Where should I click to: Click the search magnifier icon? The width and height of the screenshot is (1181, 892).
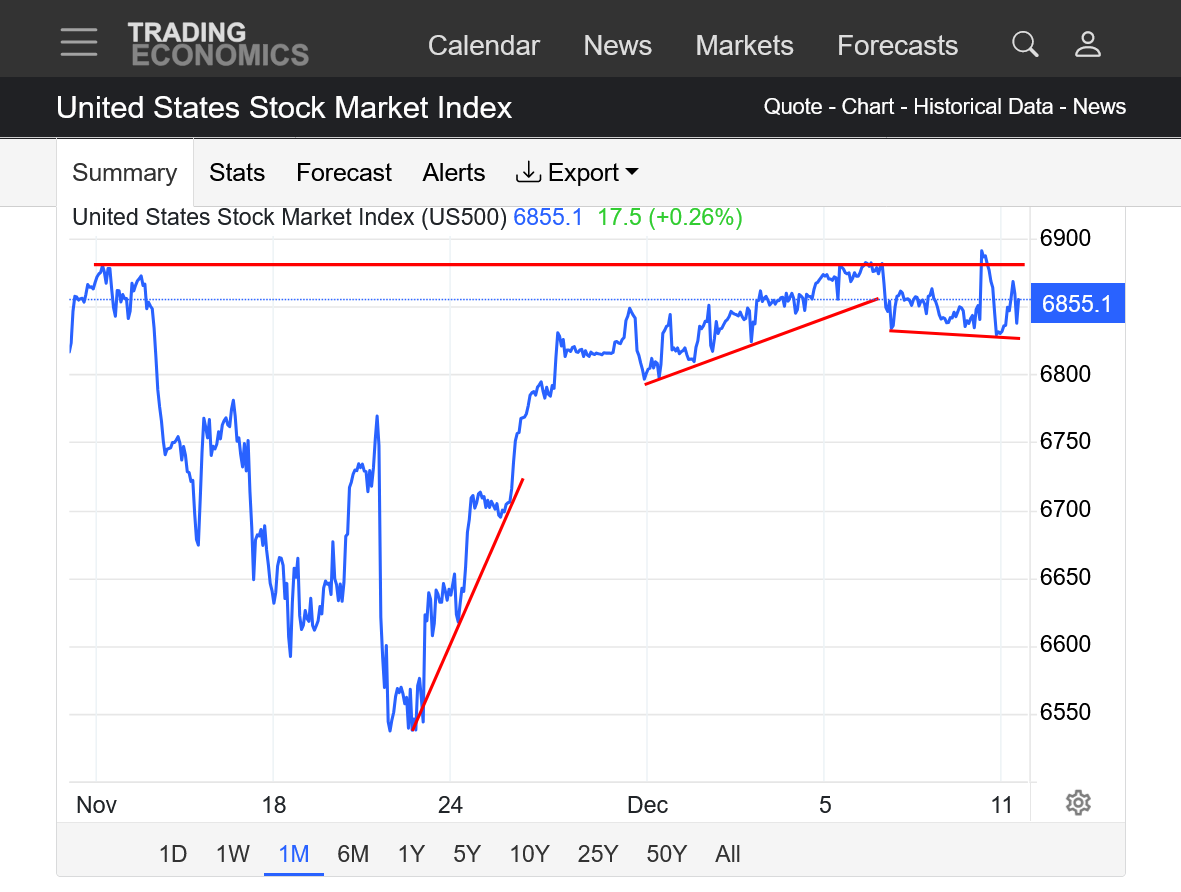(1025, 44)
